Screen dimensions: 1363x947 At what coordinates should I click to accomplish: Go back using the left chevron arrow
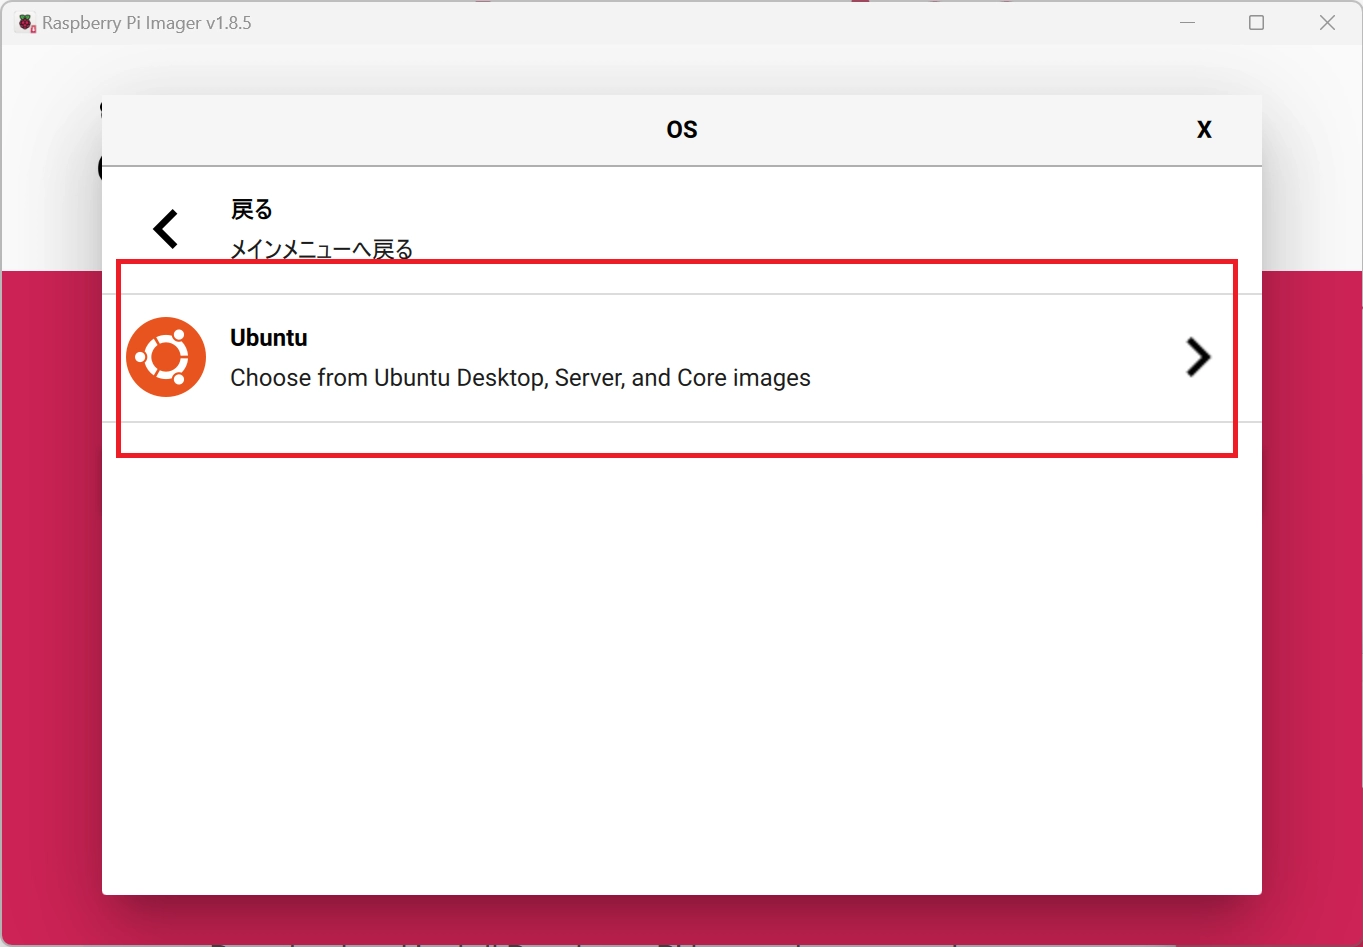(x=166, y=229)
